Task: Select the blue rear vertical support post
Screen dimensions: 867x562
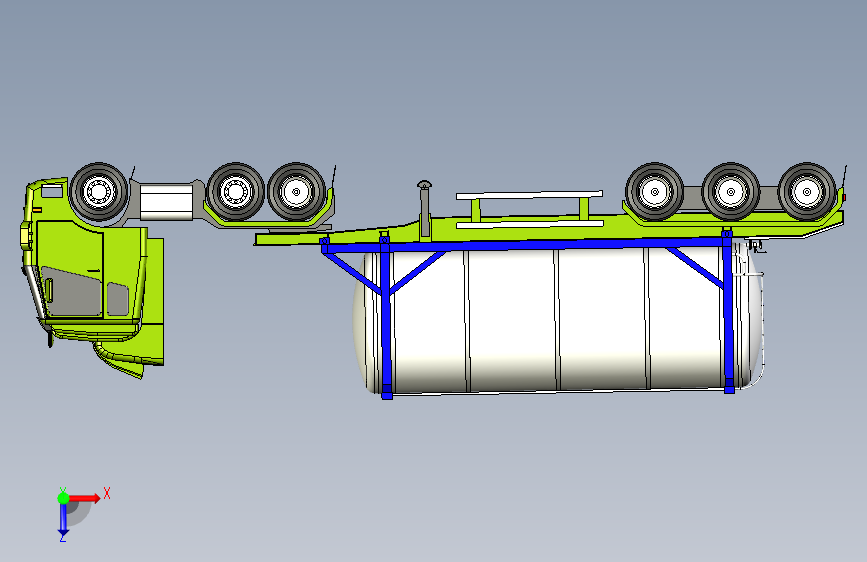Action: coord(728,313)
